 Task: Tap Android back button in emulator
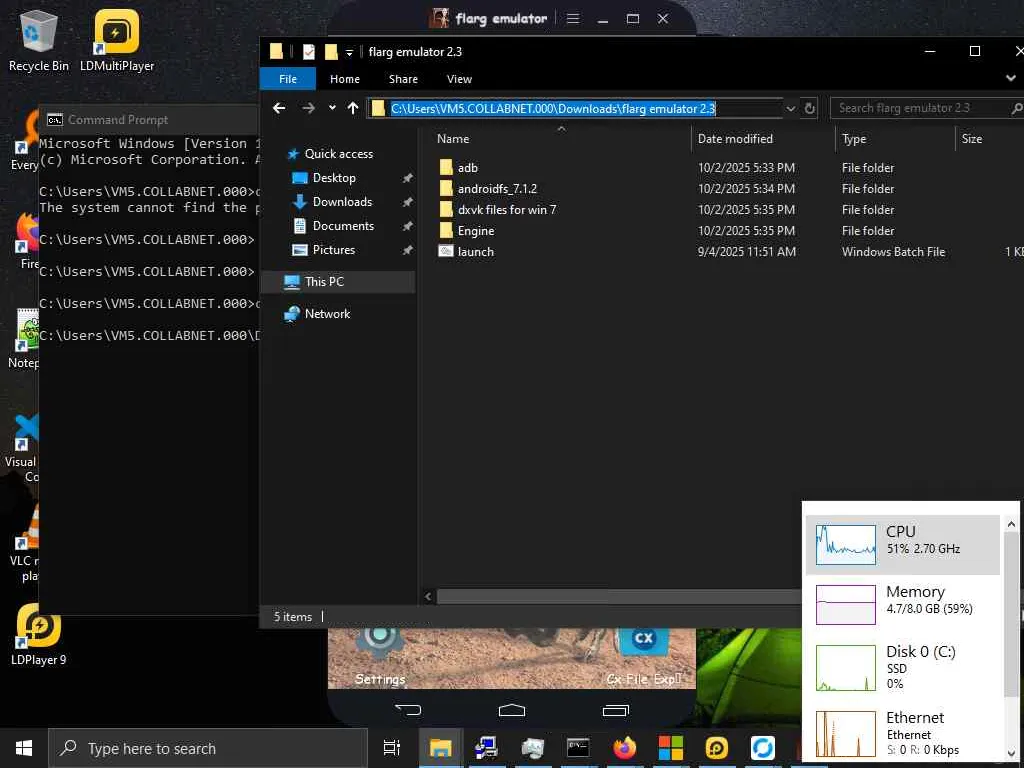408,709
